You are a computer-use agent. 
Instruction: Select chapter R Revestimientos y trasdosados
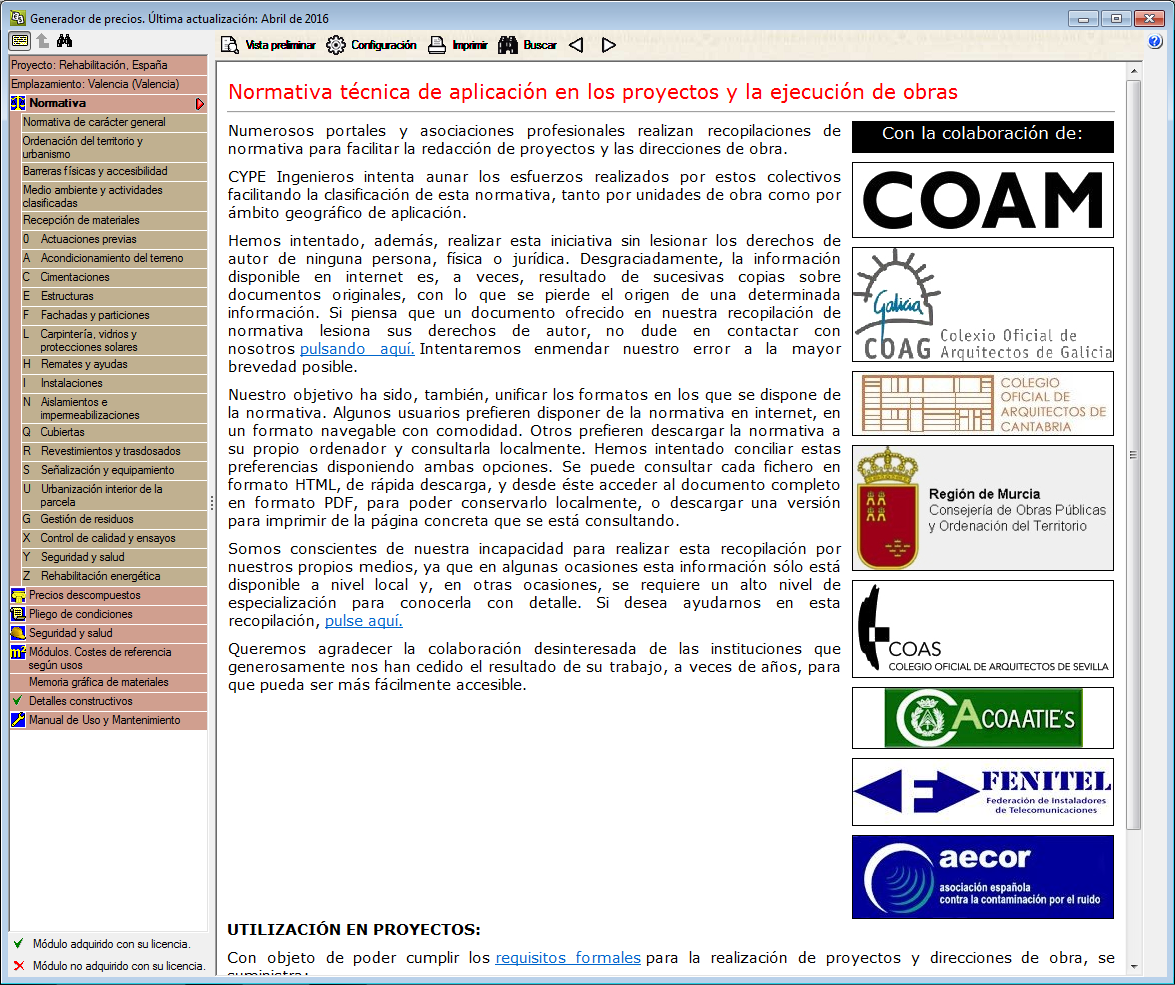coord(115,451)
